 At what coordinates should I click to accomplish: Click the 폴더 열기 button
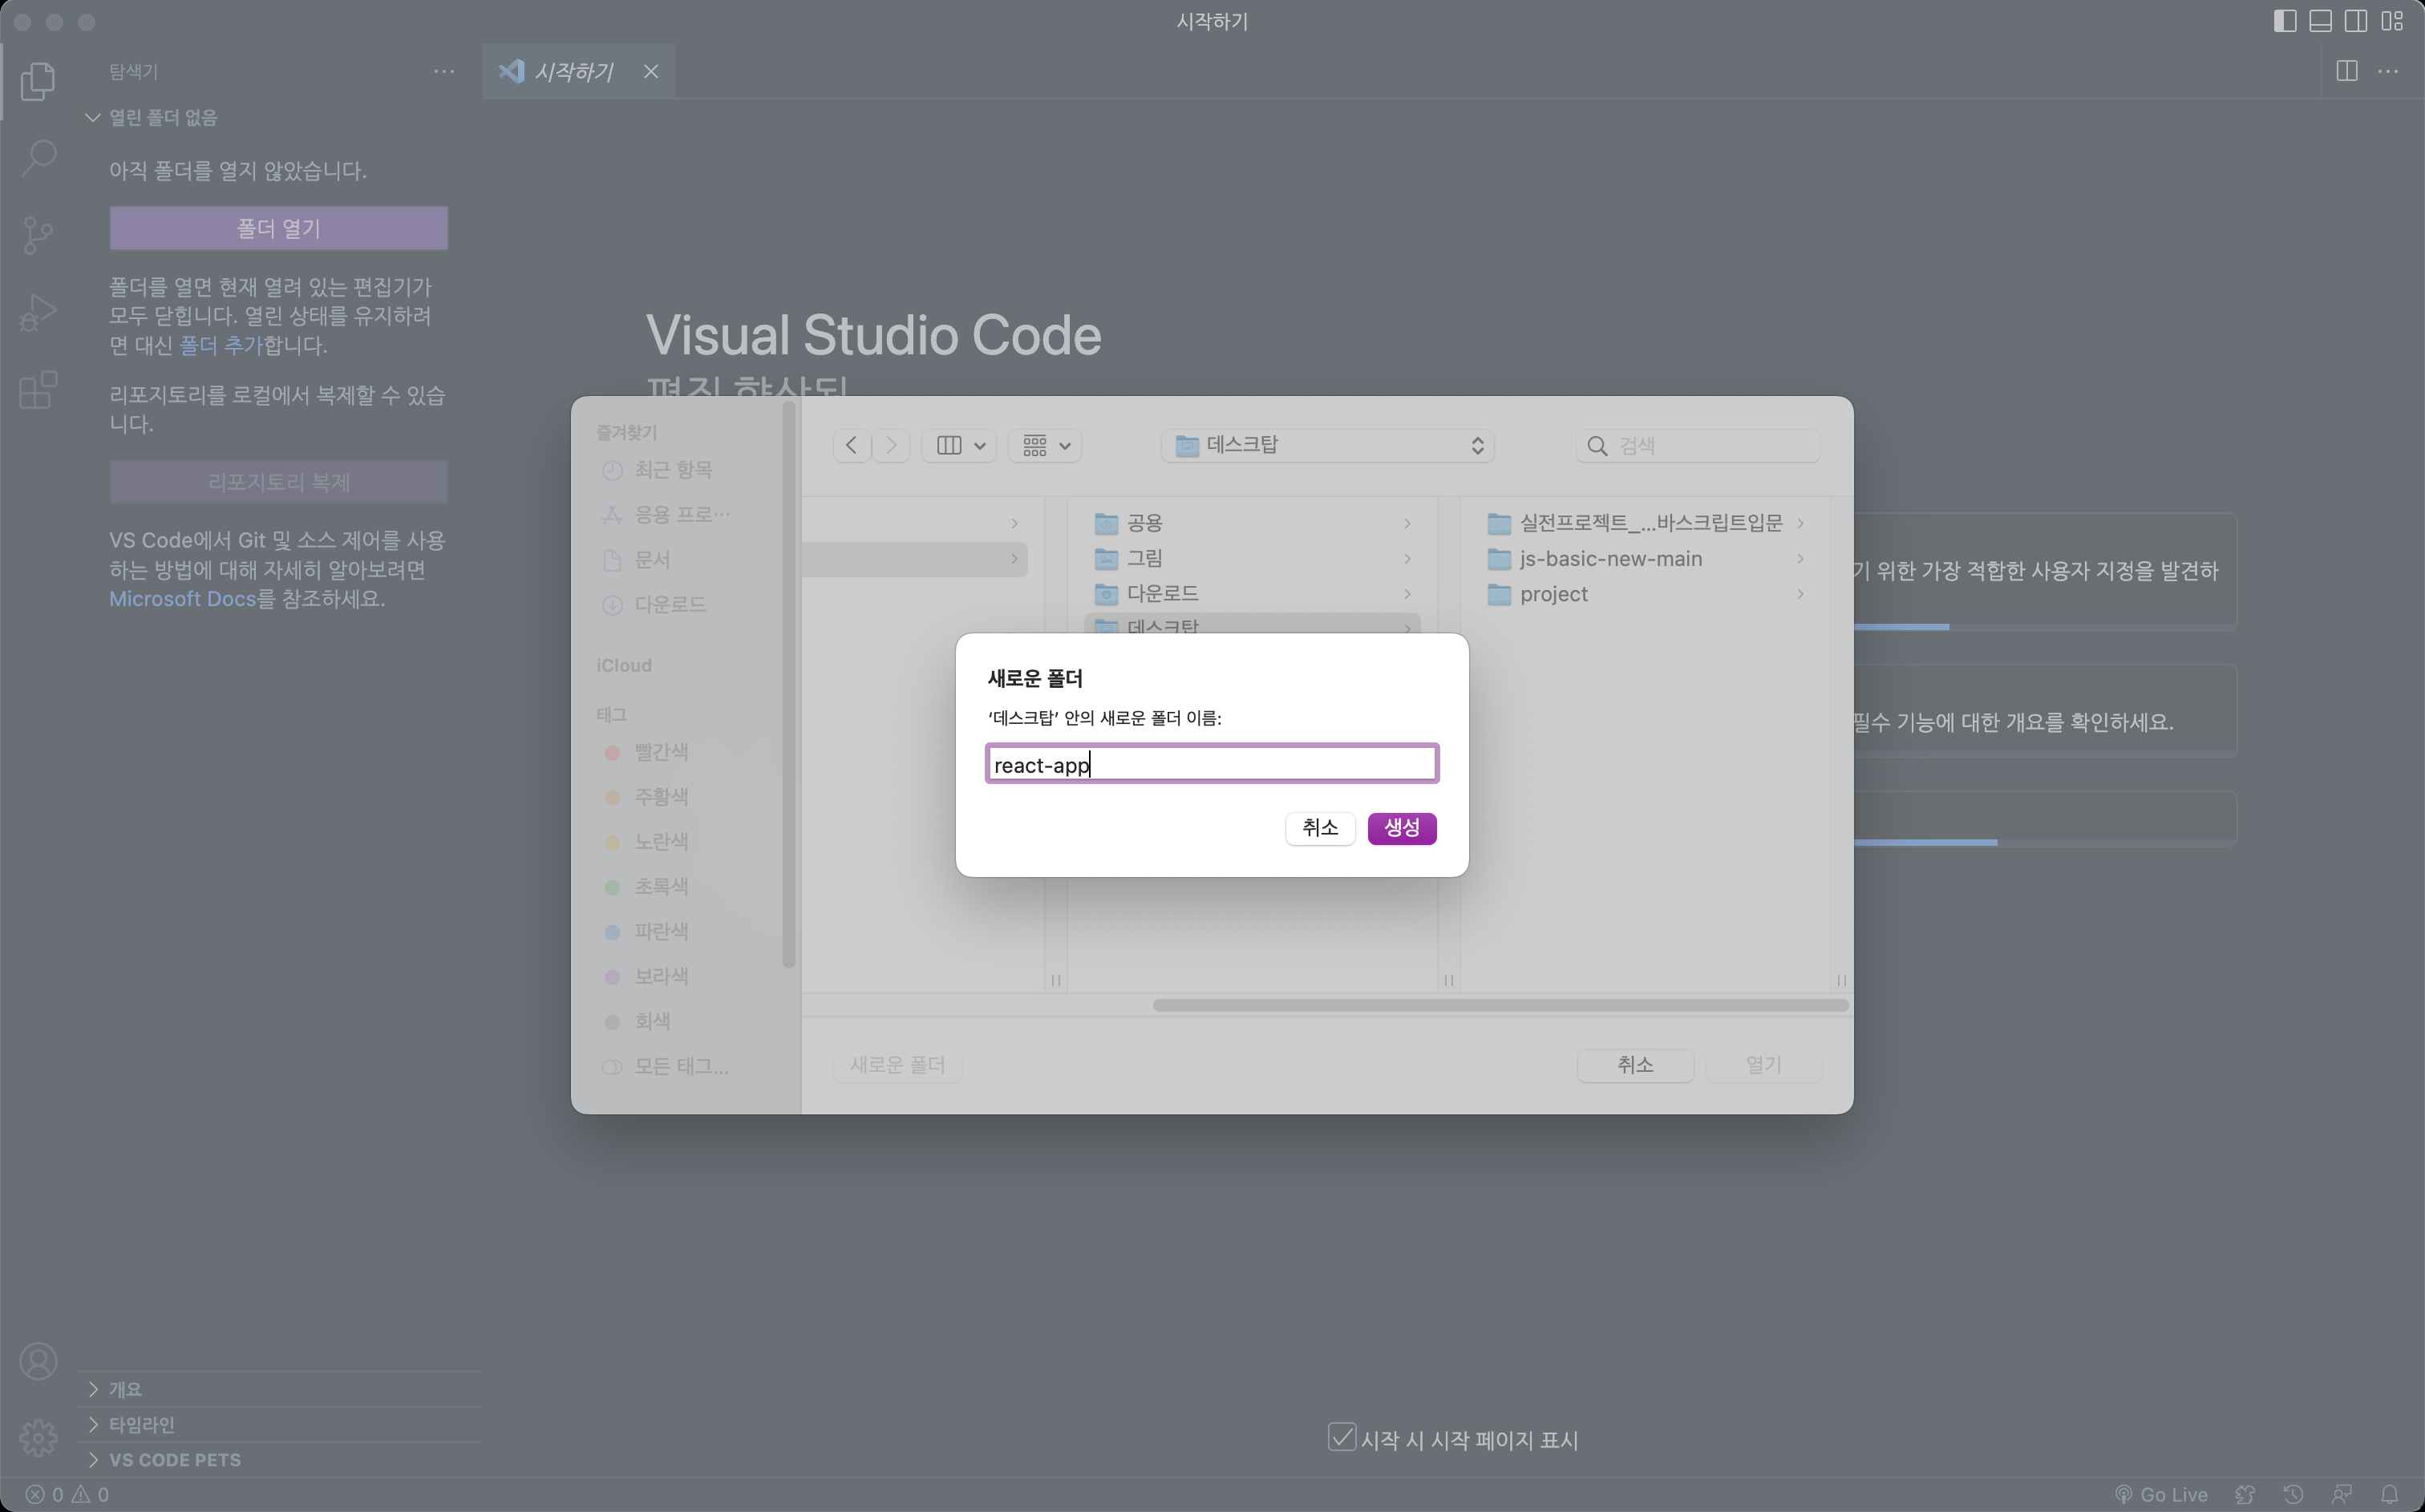tap(279, 228)
